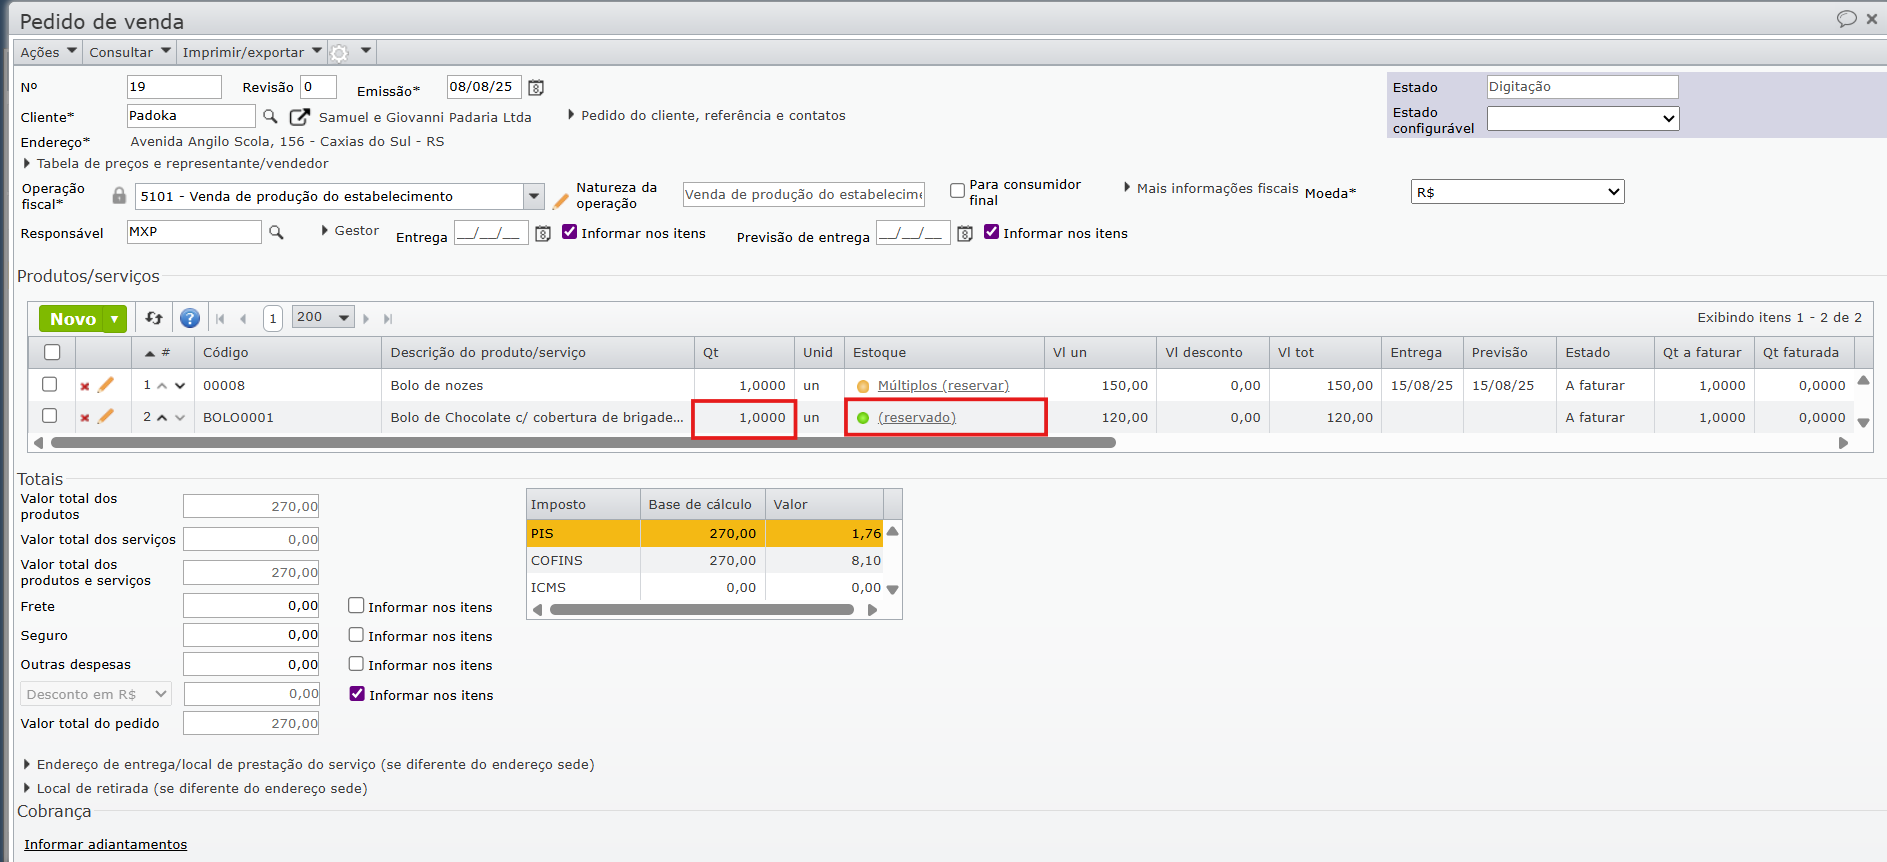Uncheck Informar nos itens for Entrega
Image resolution: width=1887 pixels, height=862 pixels.
coord(570,232)
